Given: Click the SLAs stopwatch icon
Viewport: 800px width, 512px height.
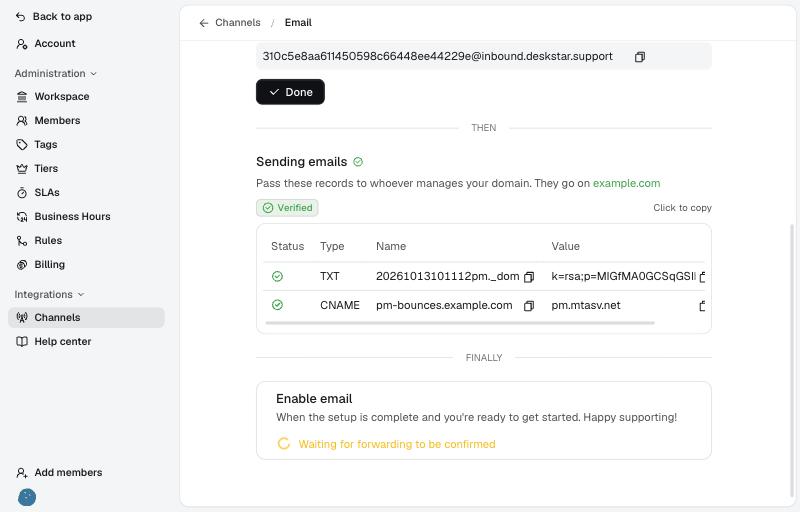Looking at the screenshot, I should (22, 193).
